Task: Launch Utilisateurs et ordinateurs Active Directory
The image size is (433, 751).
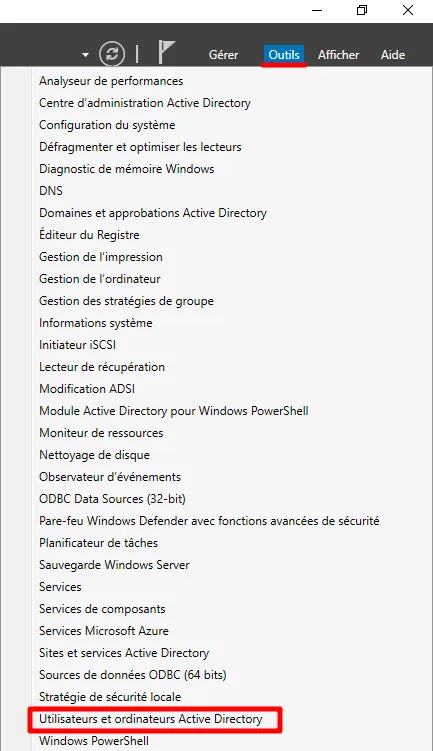Action: click(151, 719)
